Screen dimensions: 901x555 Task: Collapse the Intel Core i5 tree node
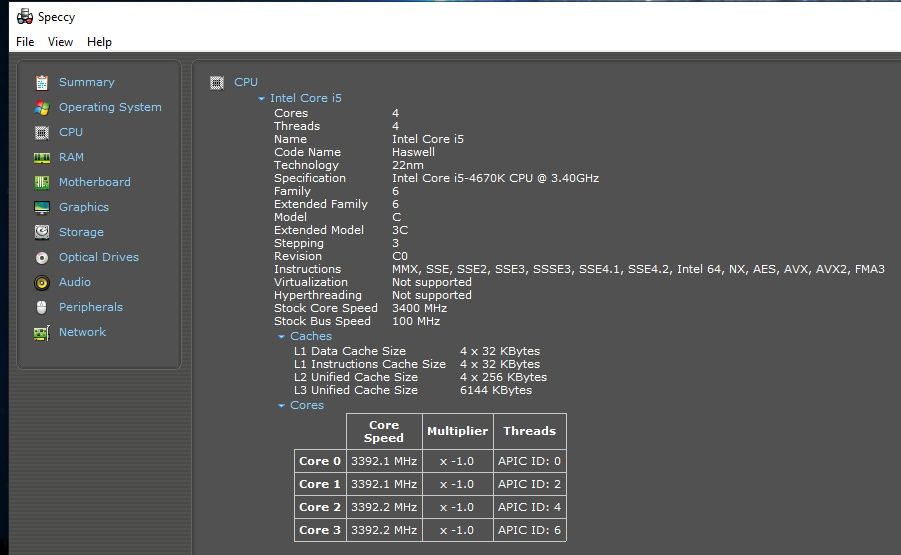[x=261, y=99]
